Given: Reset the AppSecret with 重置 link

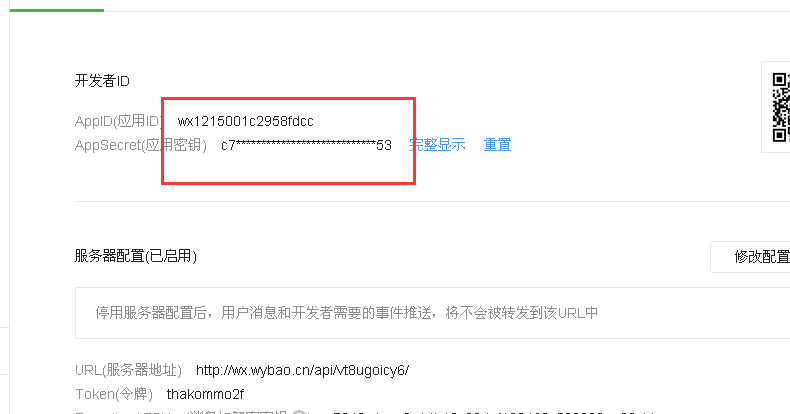Looking at the screenshot, I should pos(497,145).
